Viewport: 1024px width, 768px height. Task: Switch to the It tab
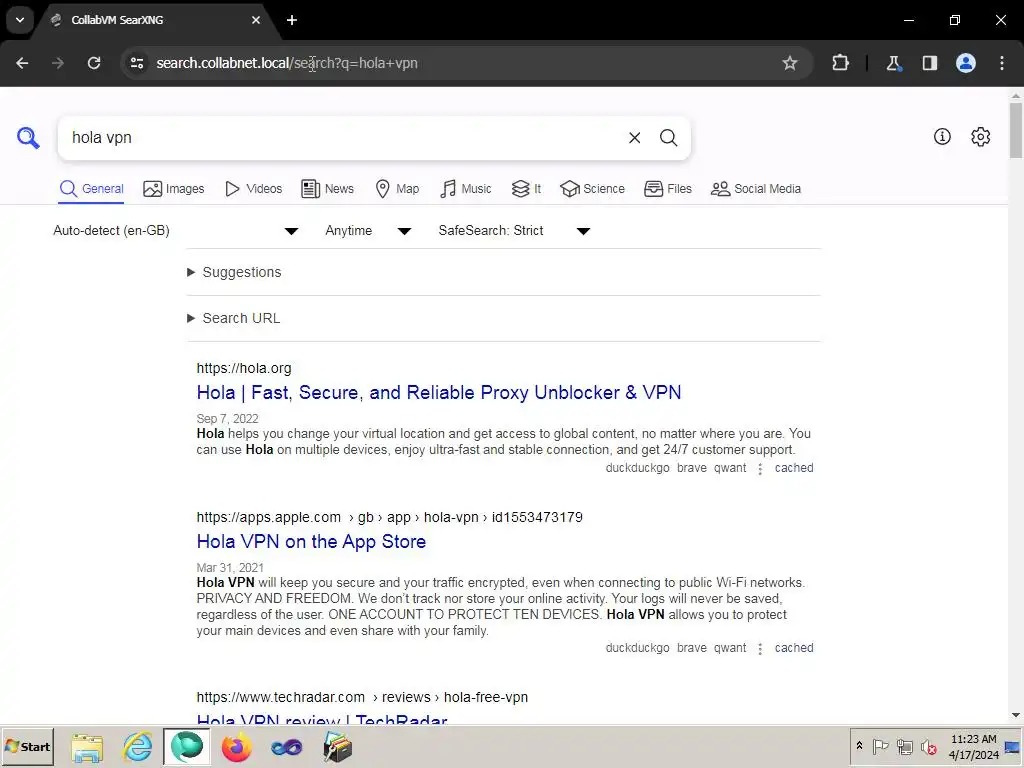coord(526,189)
